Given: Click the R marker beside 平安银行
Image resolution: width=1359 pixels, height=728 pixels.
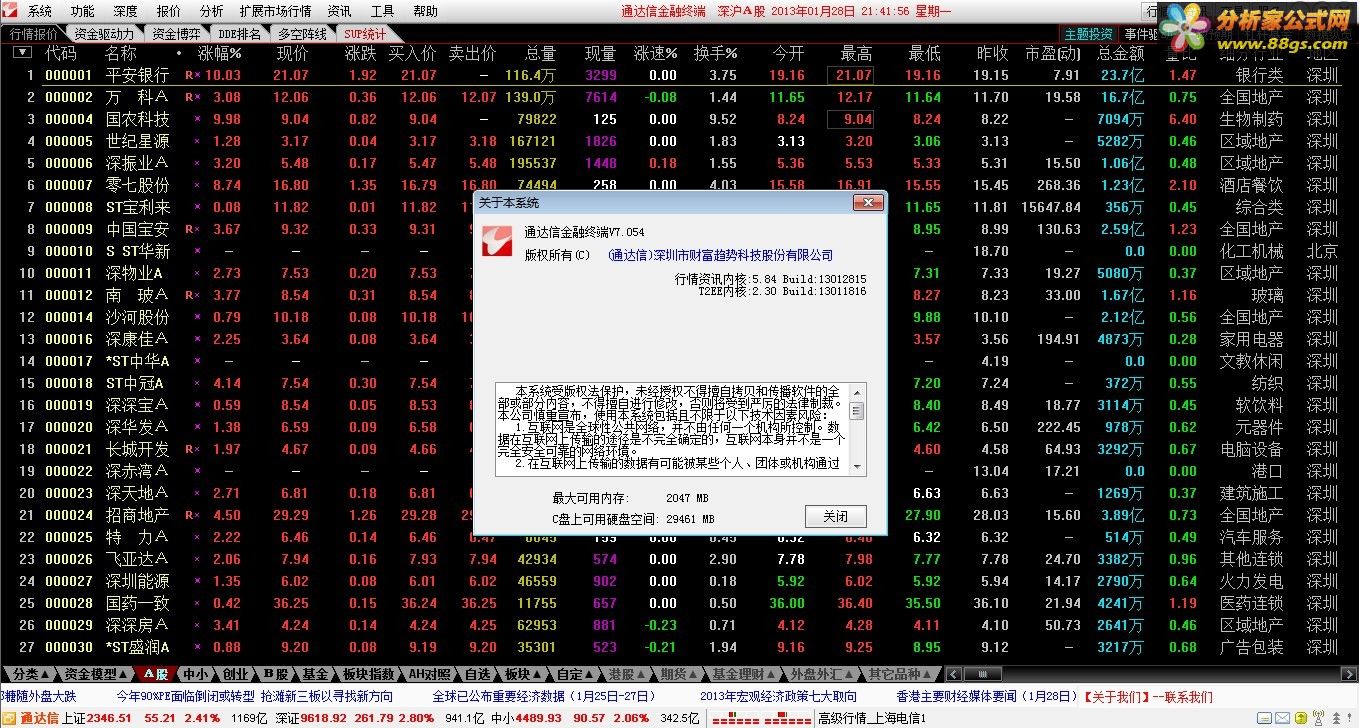Looking at the screenshot, I should click(191, 75).
